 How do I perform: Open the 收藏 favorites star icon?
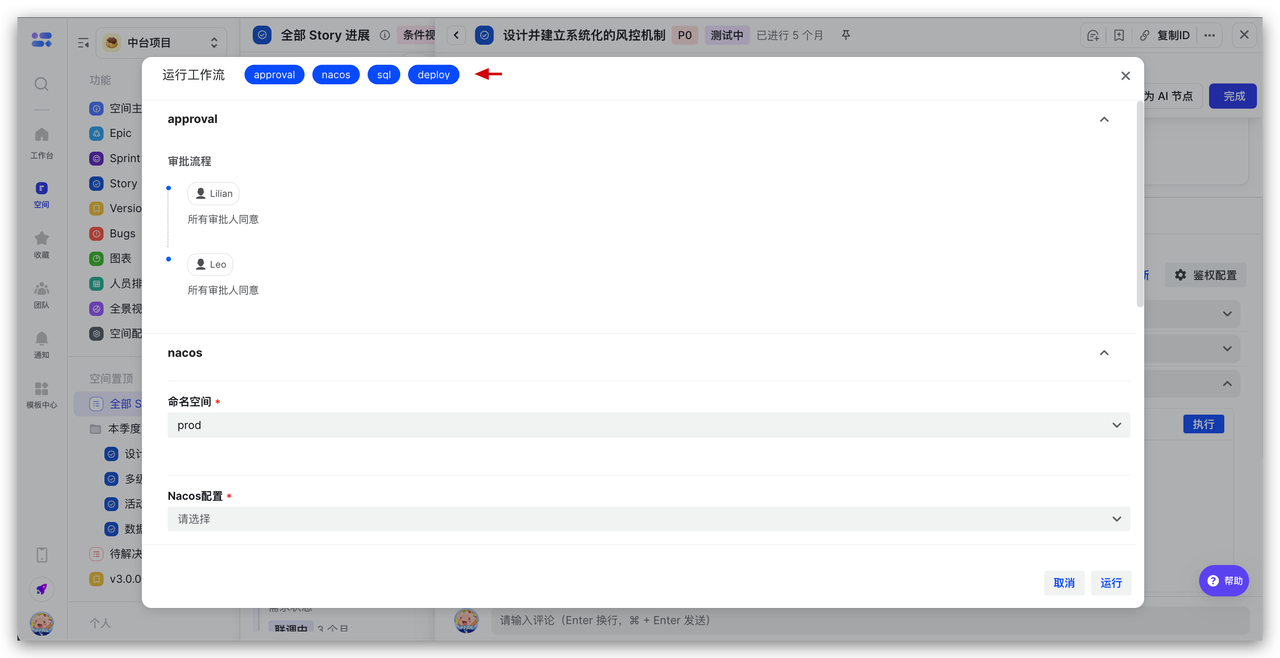[x=41, y=243]
